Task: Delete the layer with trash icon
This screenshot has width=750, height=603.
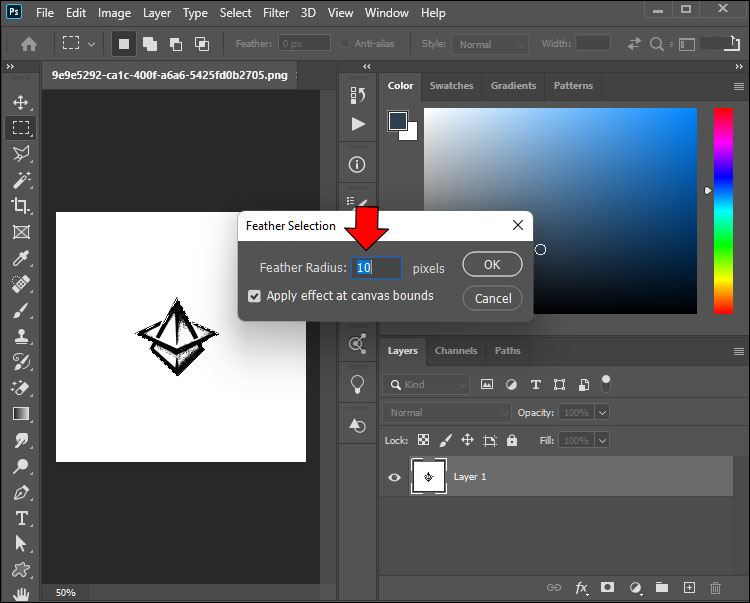Action: [715, 588]
